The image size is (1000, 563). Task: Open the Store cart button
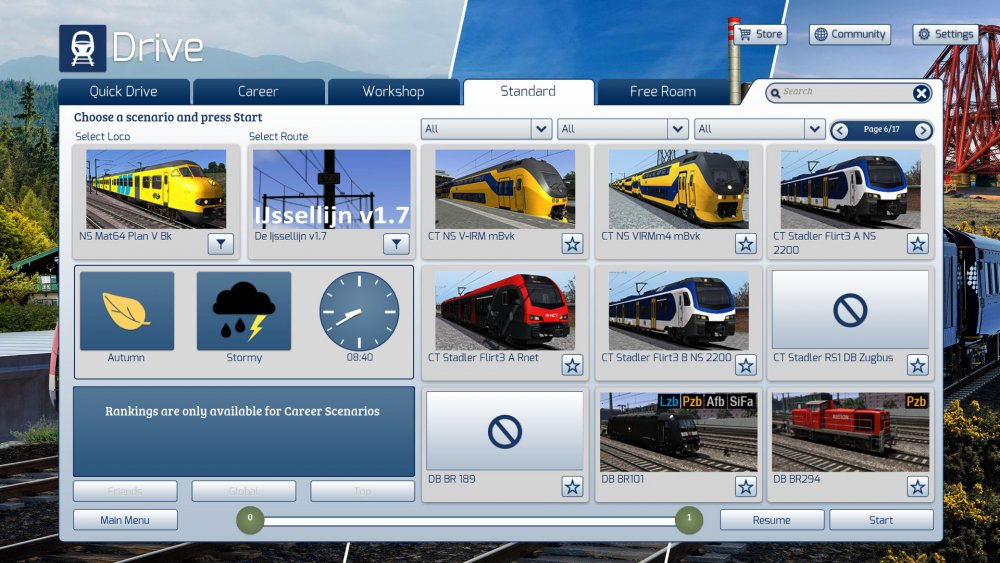tap(760, 34)
